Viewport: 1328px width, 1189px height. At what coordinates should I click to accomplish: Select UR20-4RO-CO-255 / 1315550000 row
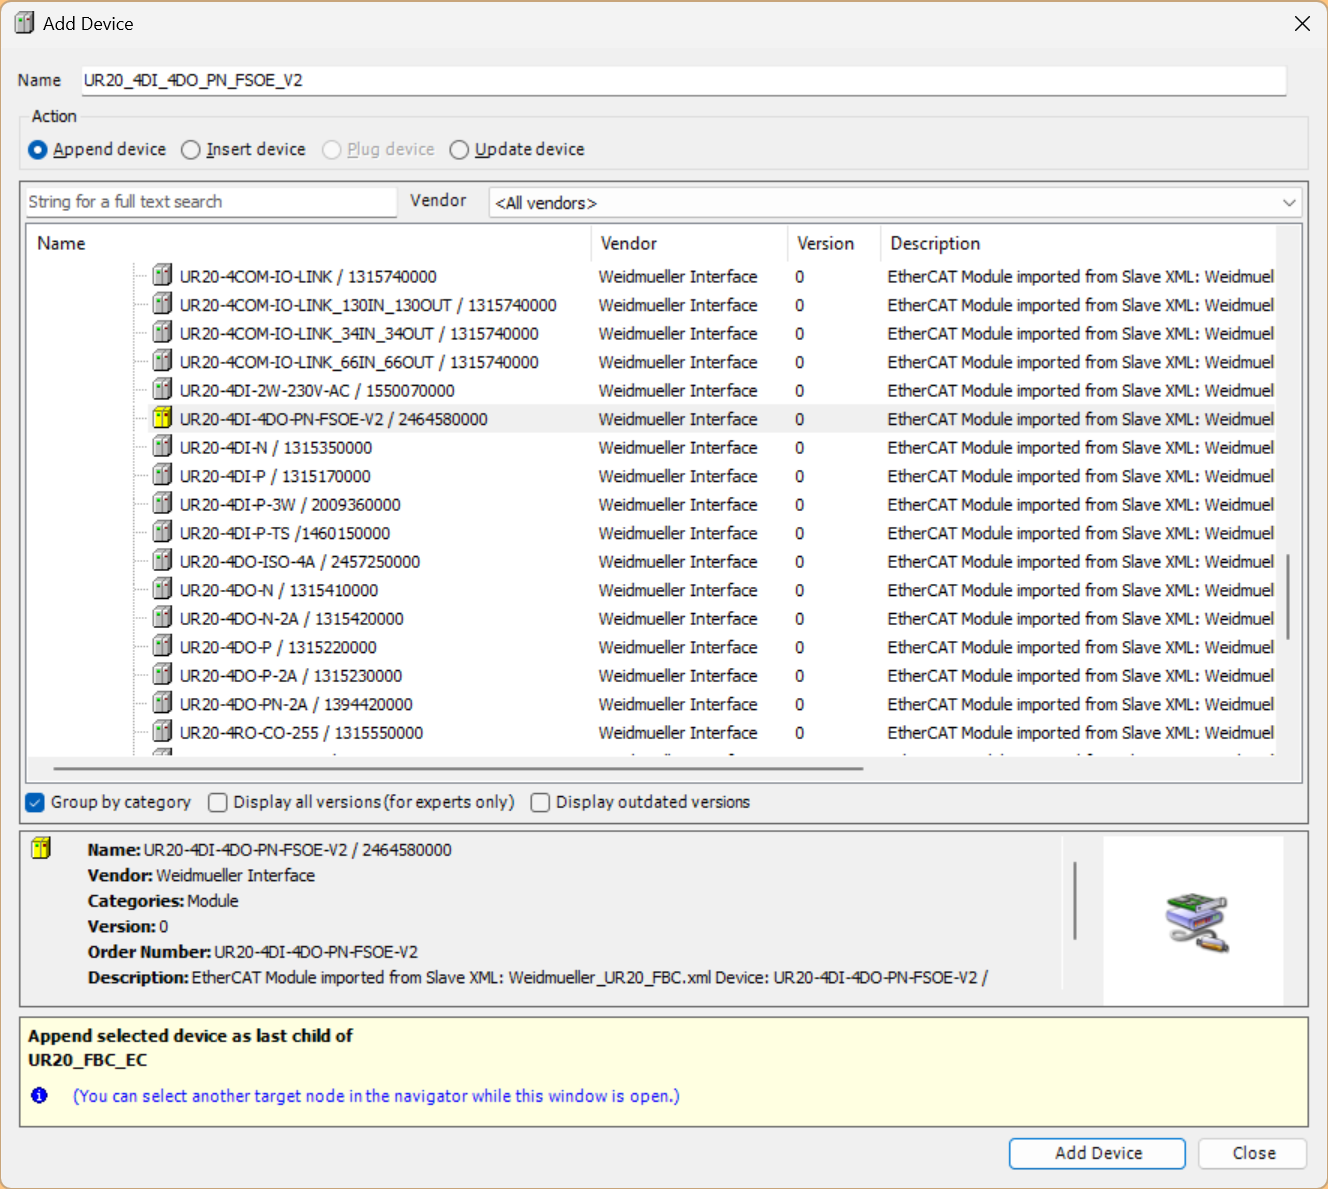pyautogui.click(x=301, y=732)
